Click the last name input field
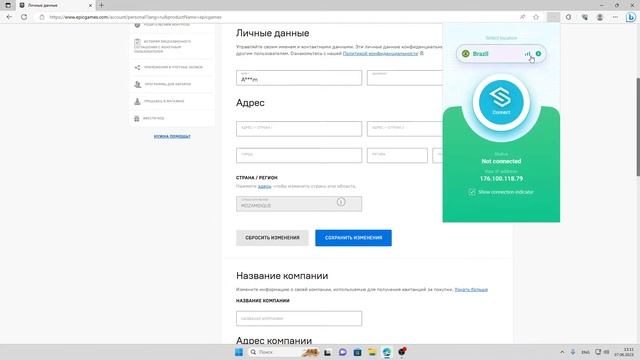Image resolution: width=640 pixels, height=360 pixels. [x=404, y=78]
